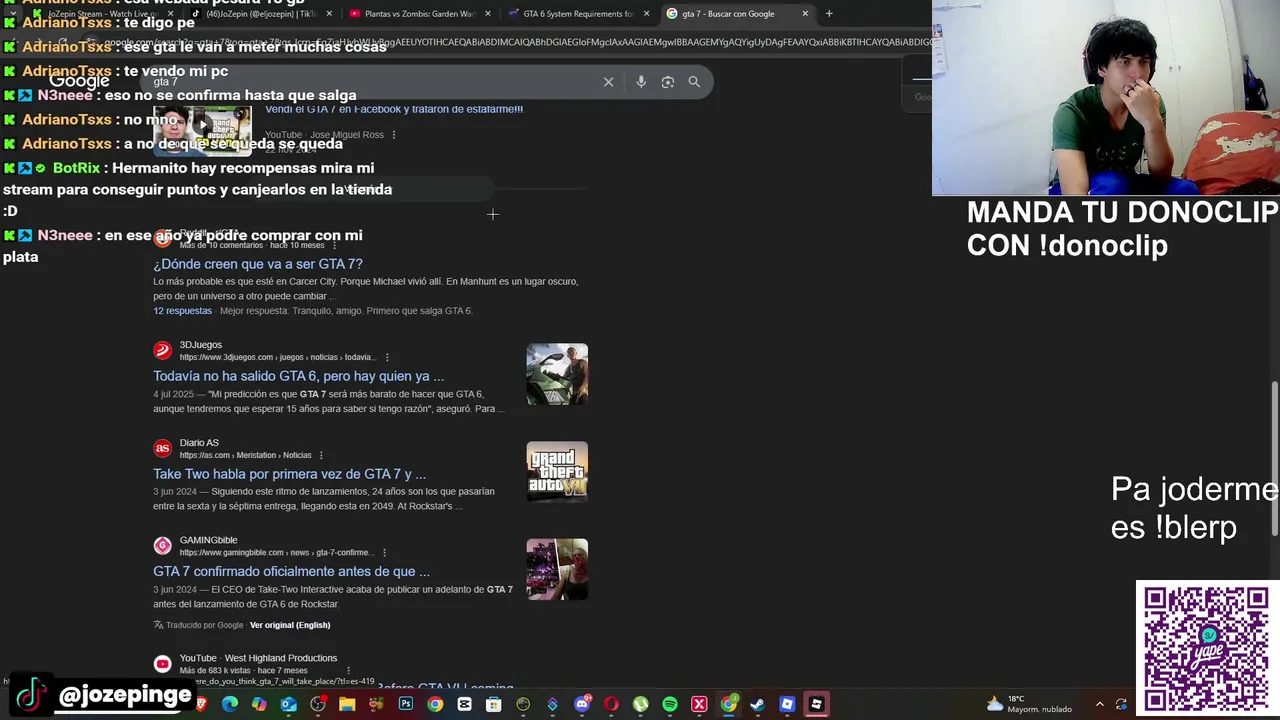Viewport: 1280px width, 720px height.
Task: Open Discord from the taskbar
Action: [582, 704]
